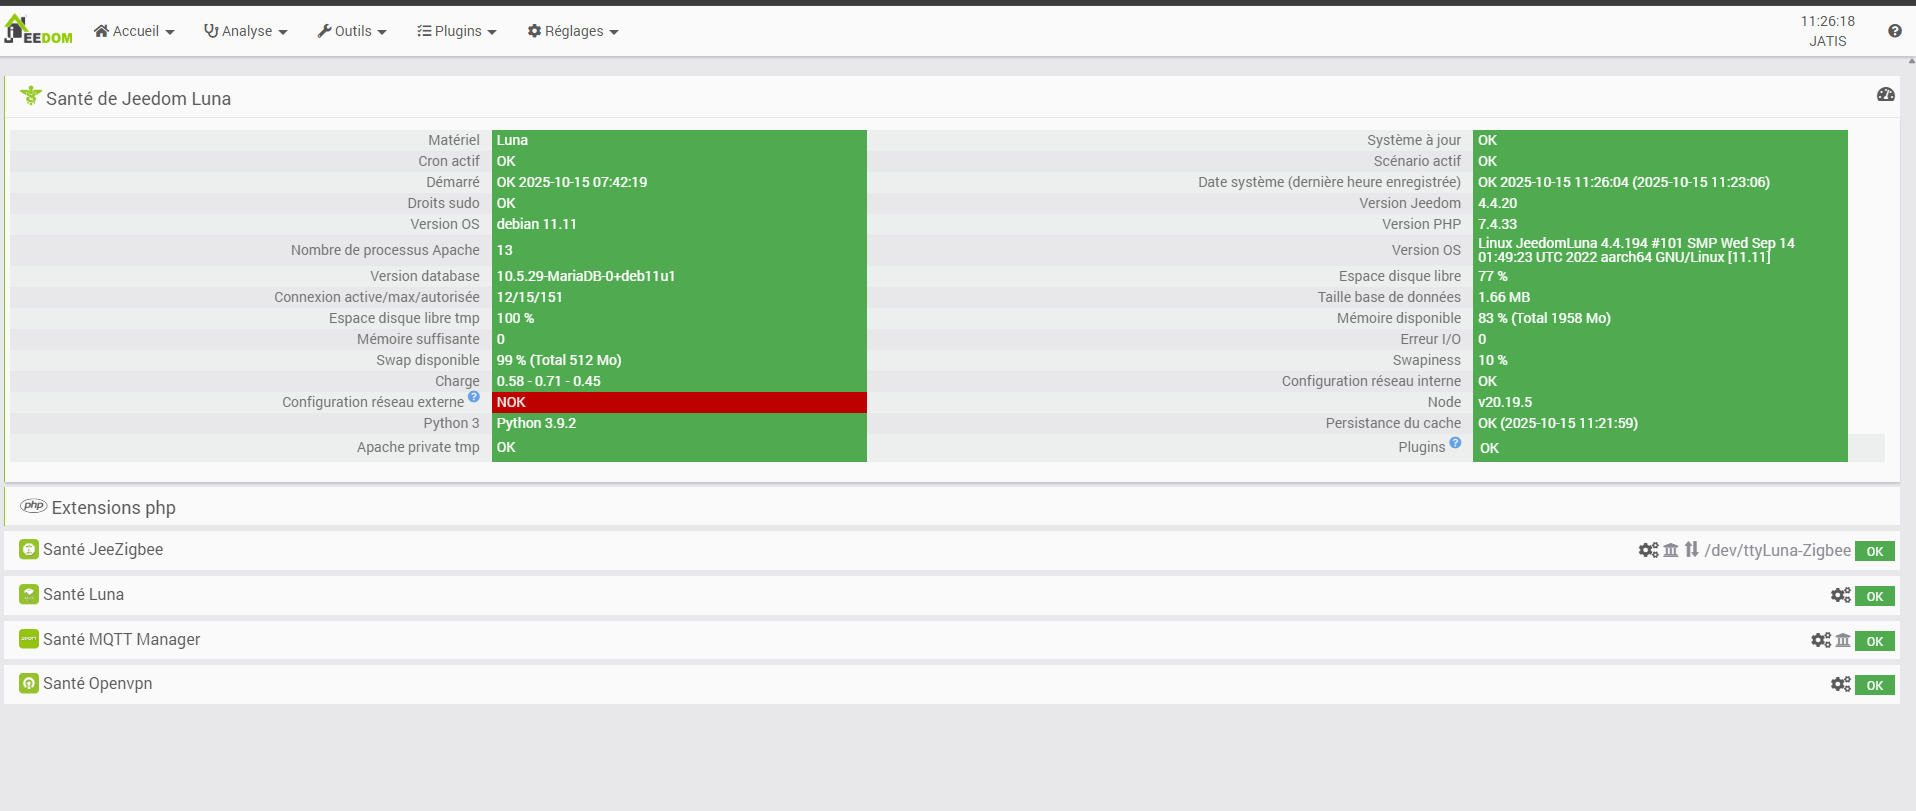
Task: Click the Python 3.9.2 value
Action: point(537,423)
